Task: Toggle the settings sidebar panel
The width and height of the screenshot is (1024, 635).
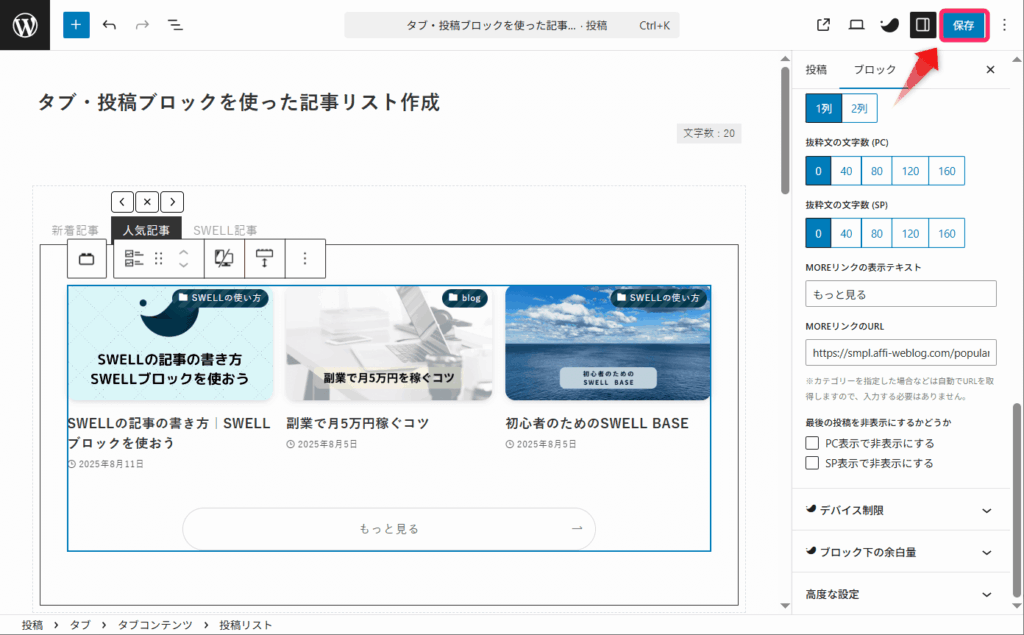Action: 923,25
